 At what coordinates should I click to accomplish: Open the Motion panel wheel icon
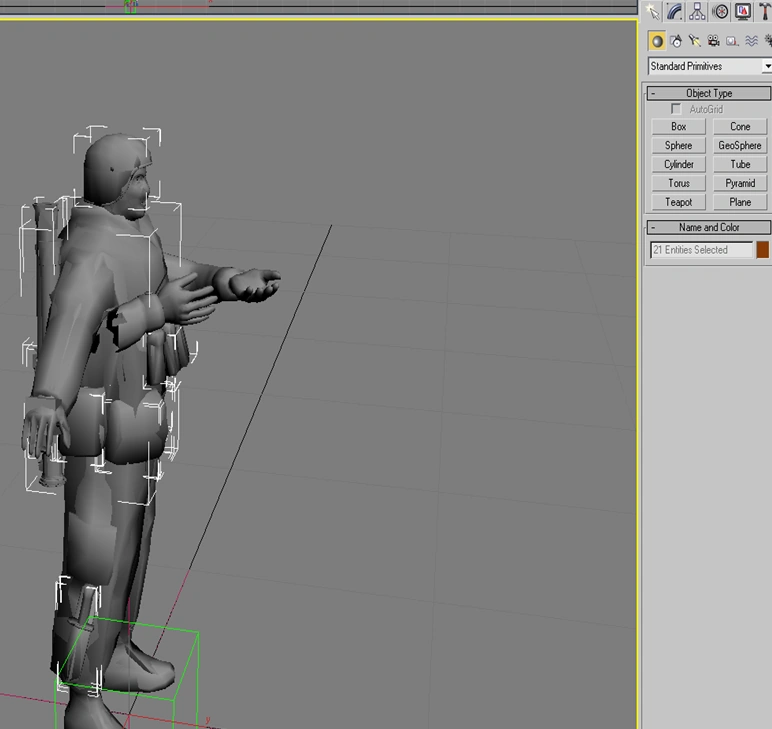point(720,12)
